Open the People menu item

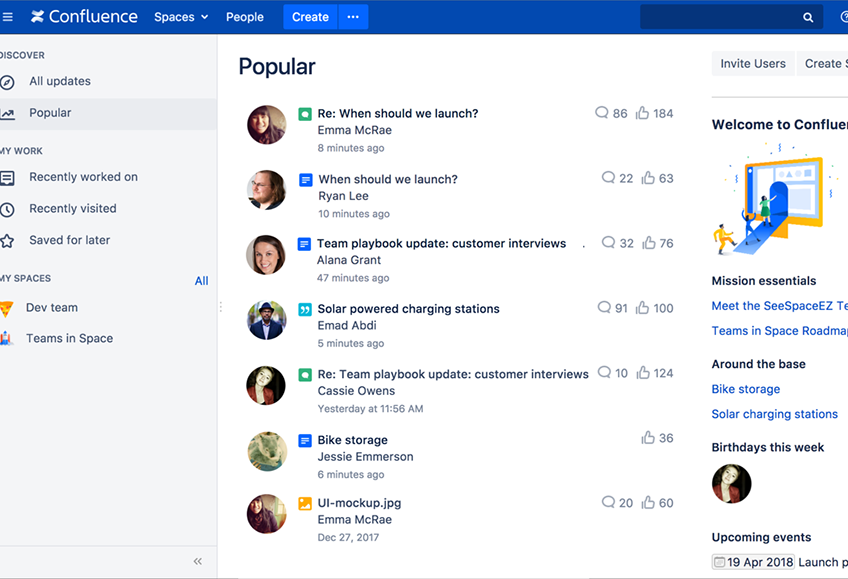(245, 17)
